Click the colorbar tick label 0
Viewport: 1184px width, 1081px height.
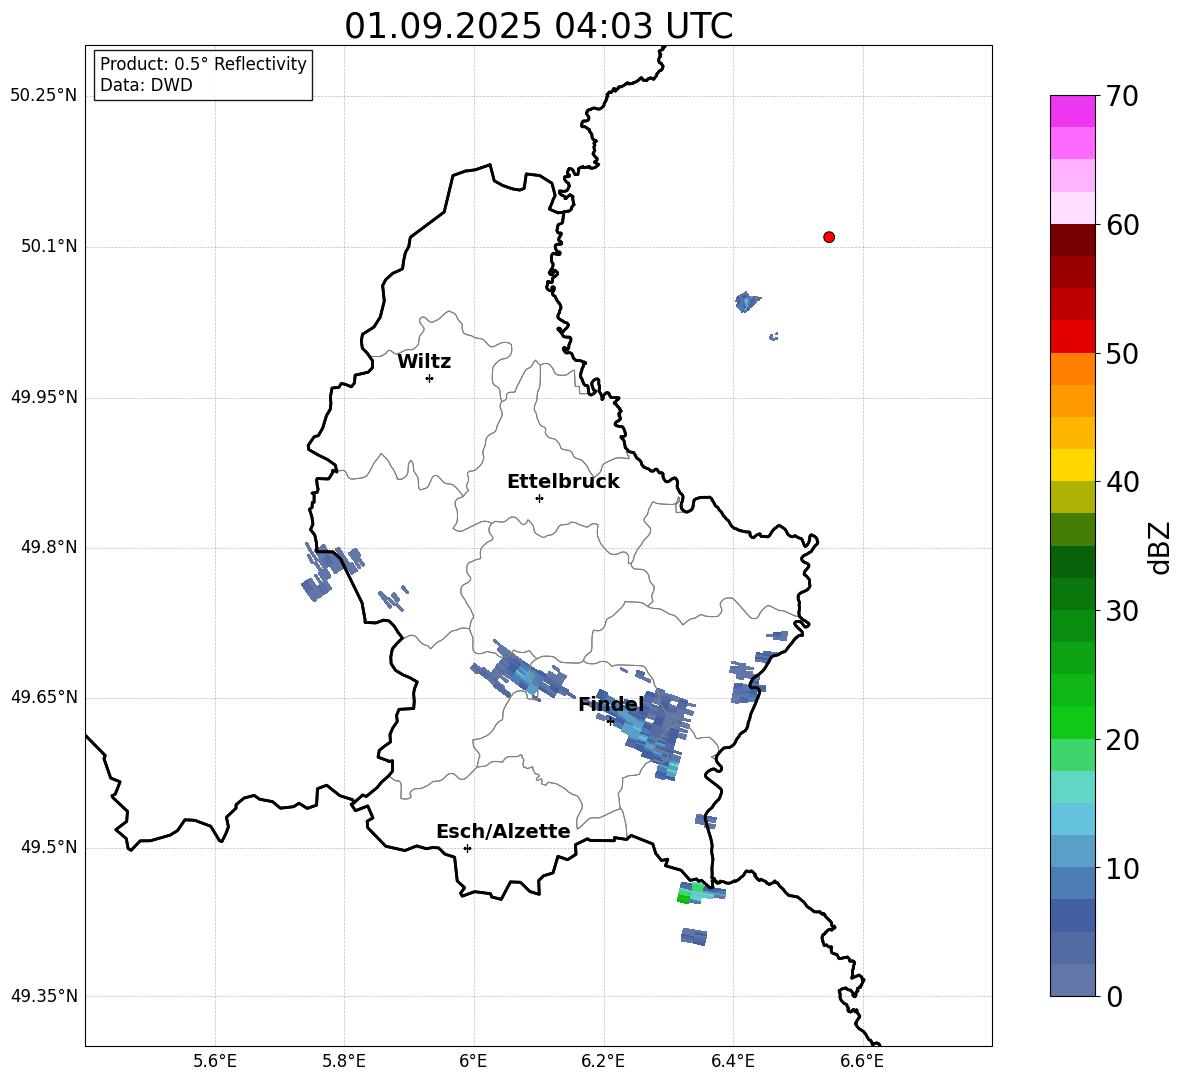pyautogui.click(x=1114, y=997)
